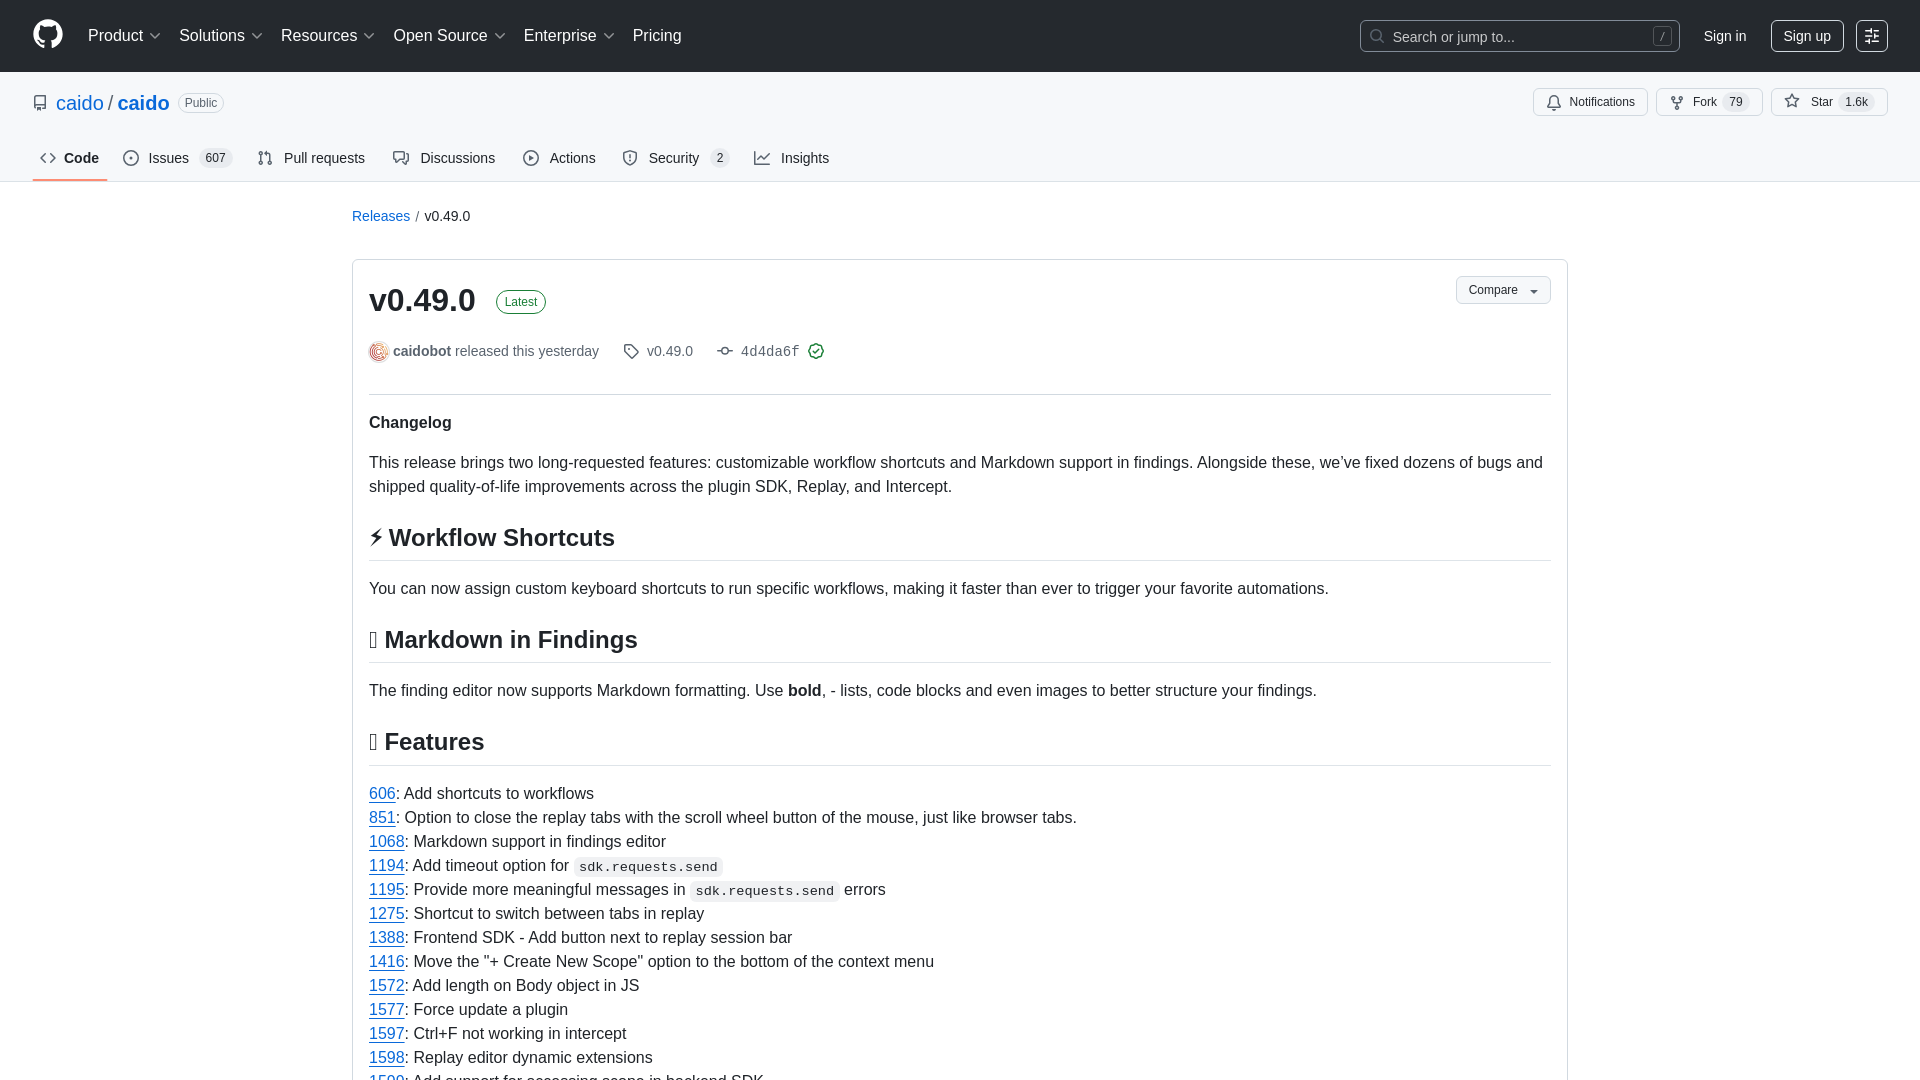Click the Workflow Shortcuts heading

pos(492,538)
